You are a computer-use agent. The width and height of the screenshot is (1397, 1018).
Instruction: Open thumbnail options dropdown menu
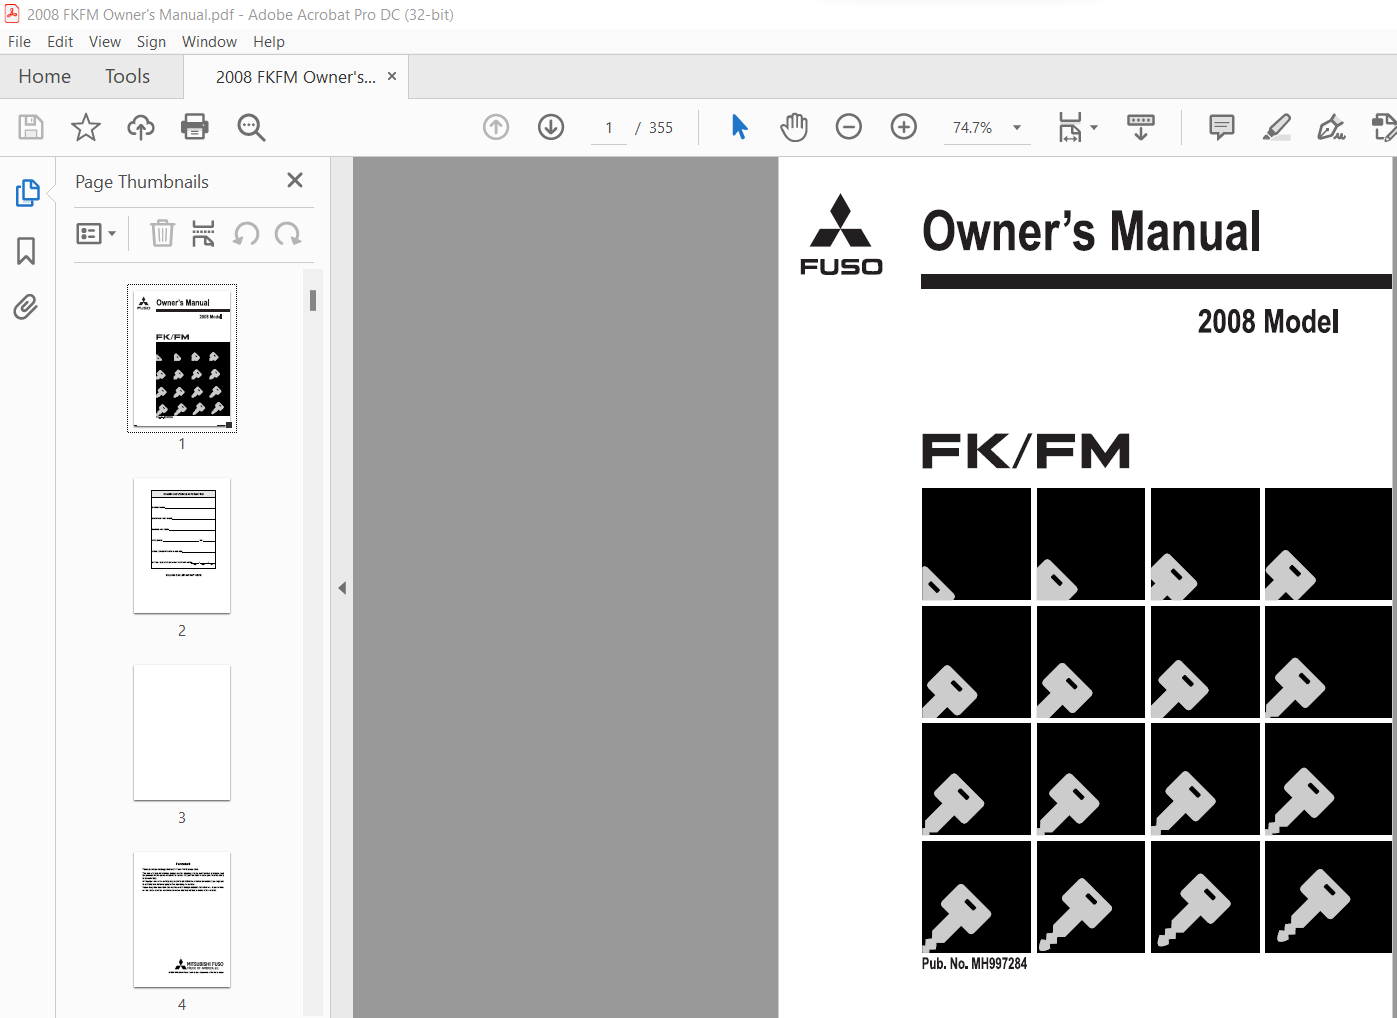point(96,234)
